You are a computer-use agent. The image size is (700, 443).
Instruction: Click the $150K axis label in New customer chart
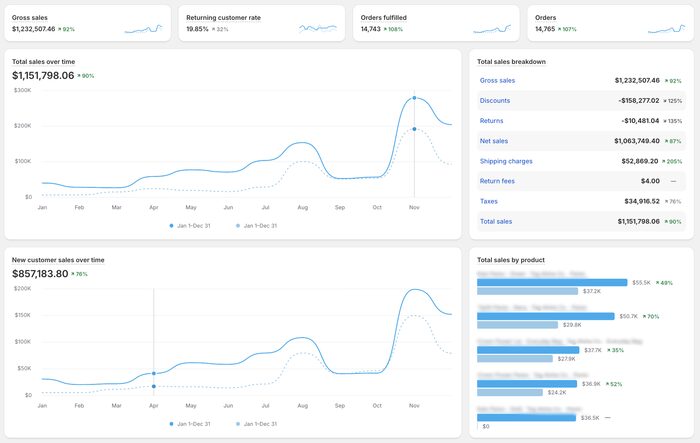coord(22,315)
